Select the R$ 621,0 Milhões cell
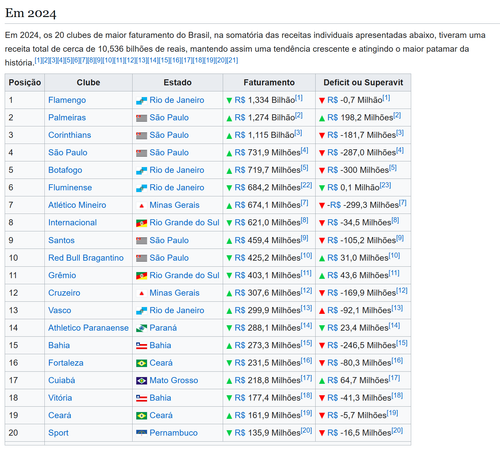Image resolution: width=500 pixels, height=453 pixels. pos(269,222)
